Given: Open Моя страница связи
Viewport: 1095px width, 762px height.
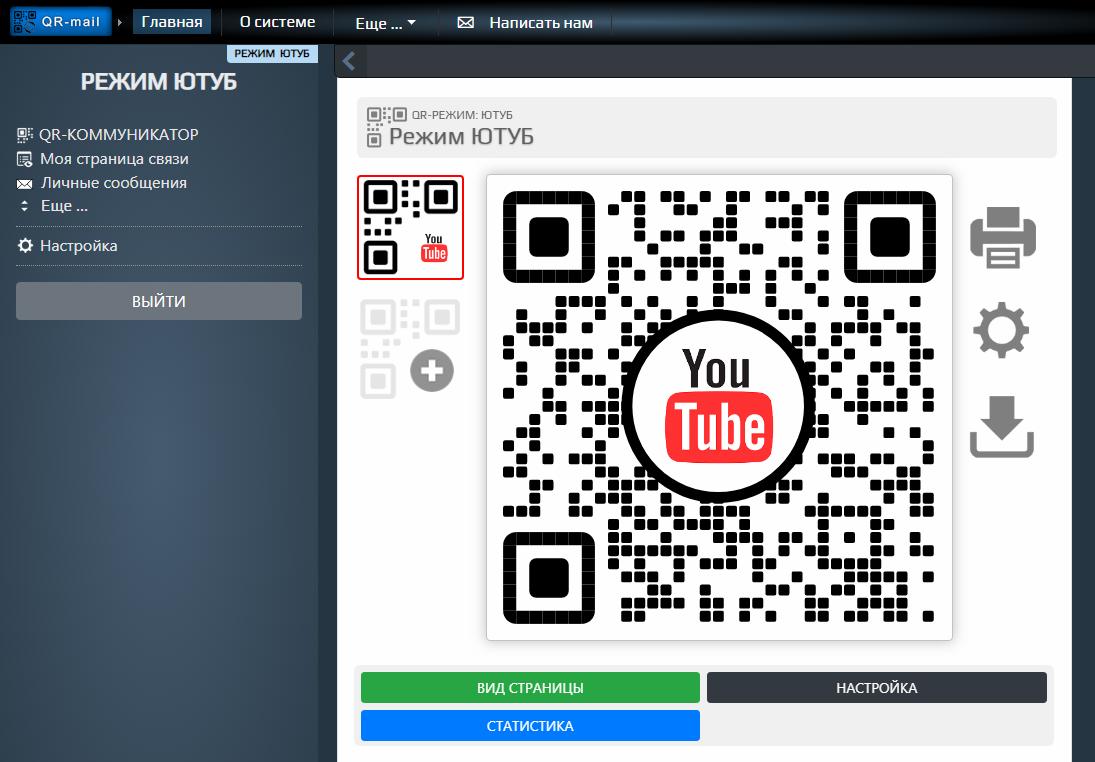Looking at the screenshot, I should 114,159.
